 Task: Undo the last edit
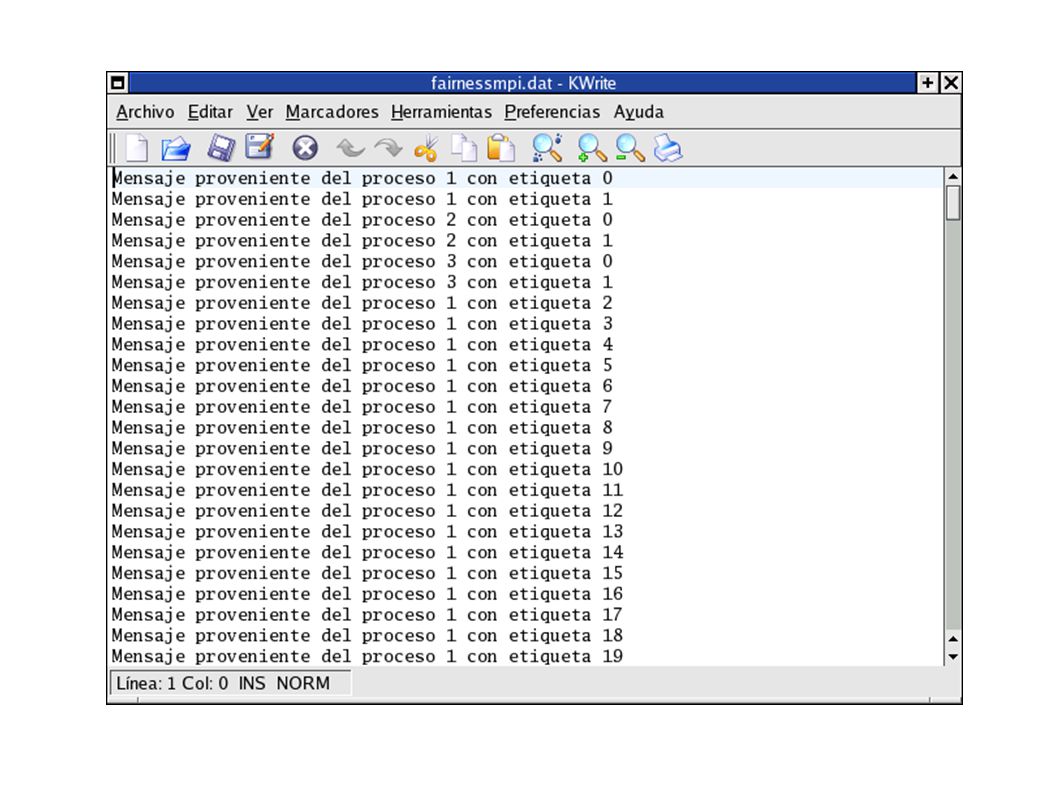tap(350, 148)
